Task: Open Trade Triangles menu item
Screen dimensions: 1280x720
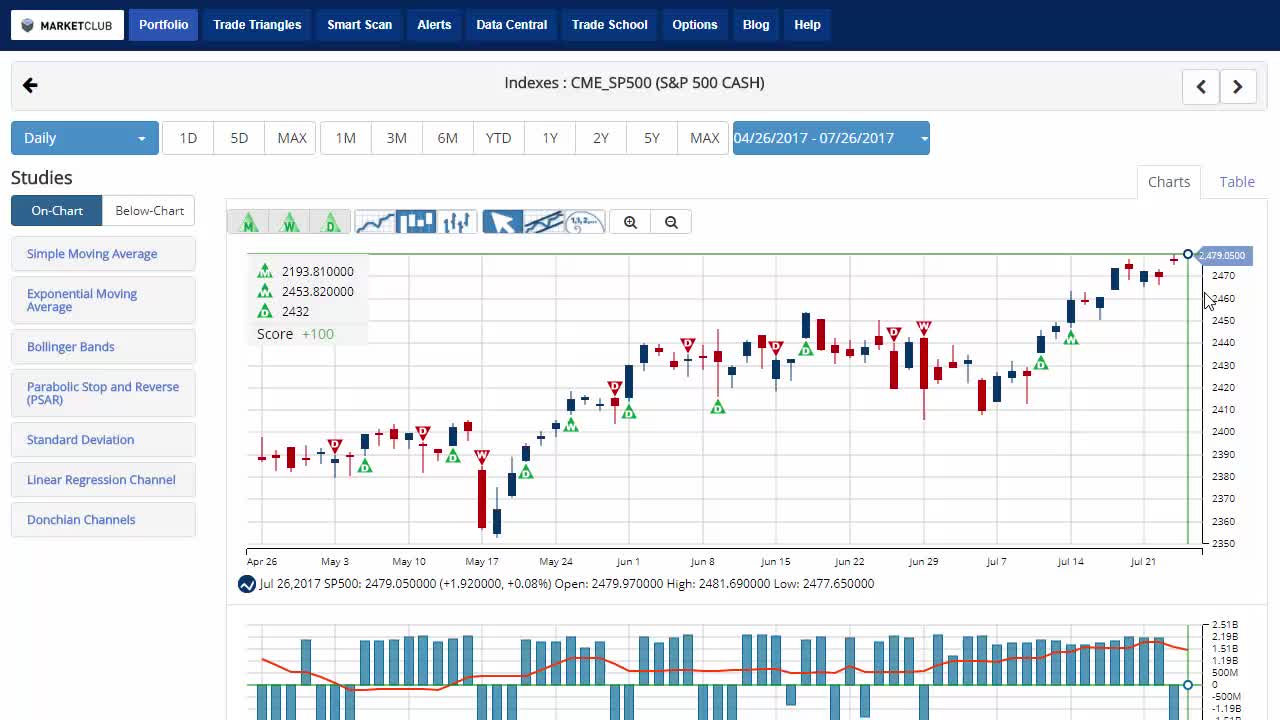Action: (x=257, y=25)
